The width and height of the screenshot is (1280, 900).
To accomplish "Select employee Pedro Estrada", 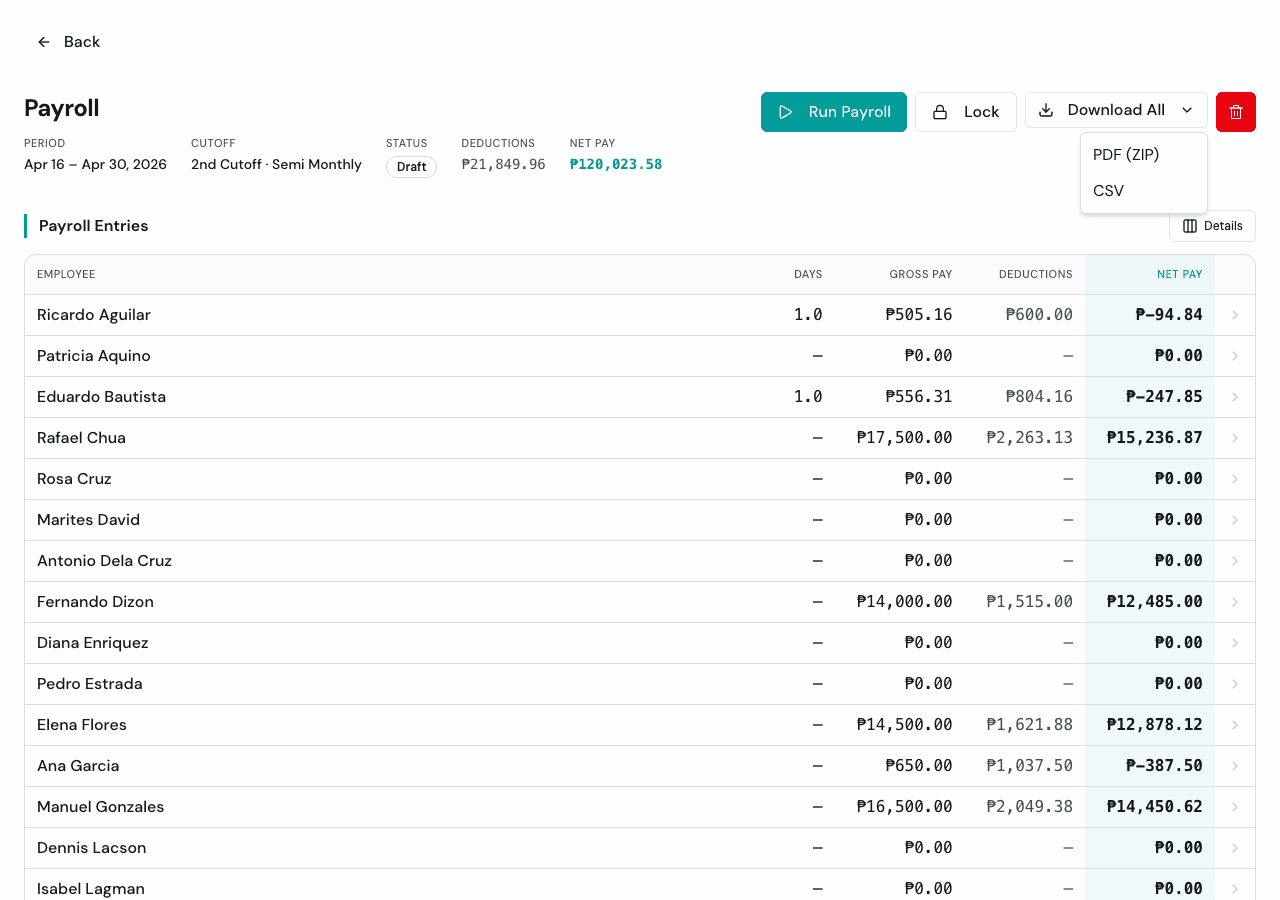I will 90,684.
